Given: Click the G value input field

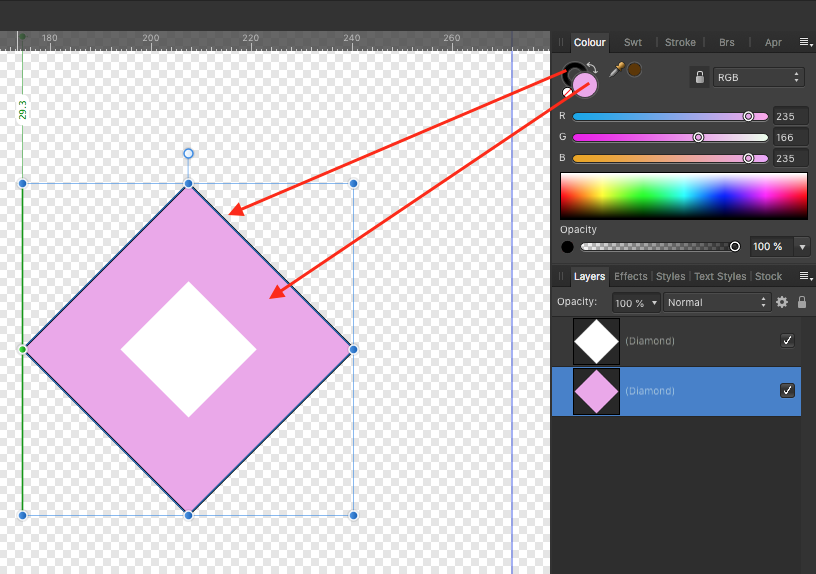Looking at the screenshot, I should (x=790, y=137).
